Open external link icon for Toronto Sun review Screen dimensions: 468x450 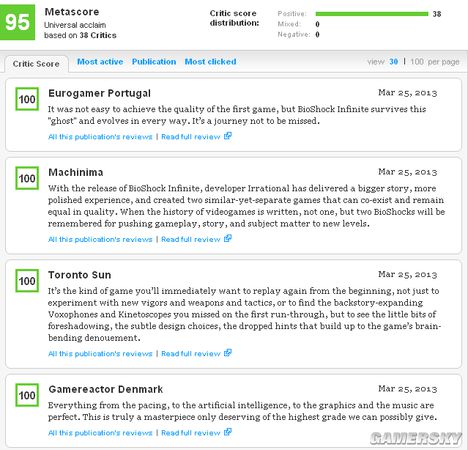[x=228, y=353]
